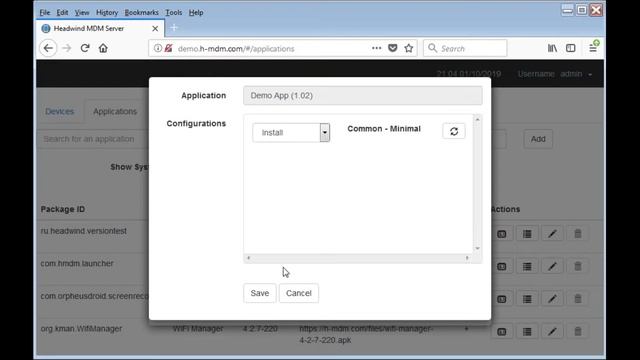Open the page actions three-dots menu
This screenshot has width=640, height=360.
click(x=376, y=48)
